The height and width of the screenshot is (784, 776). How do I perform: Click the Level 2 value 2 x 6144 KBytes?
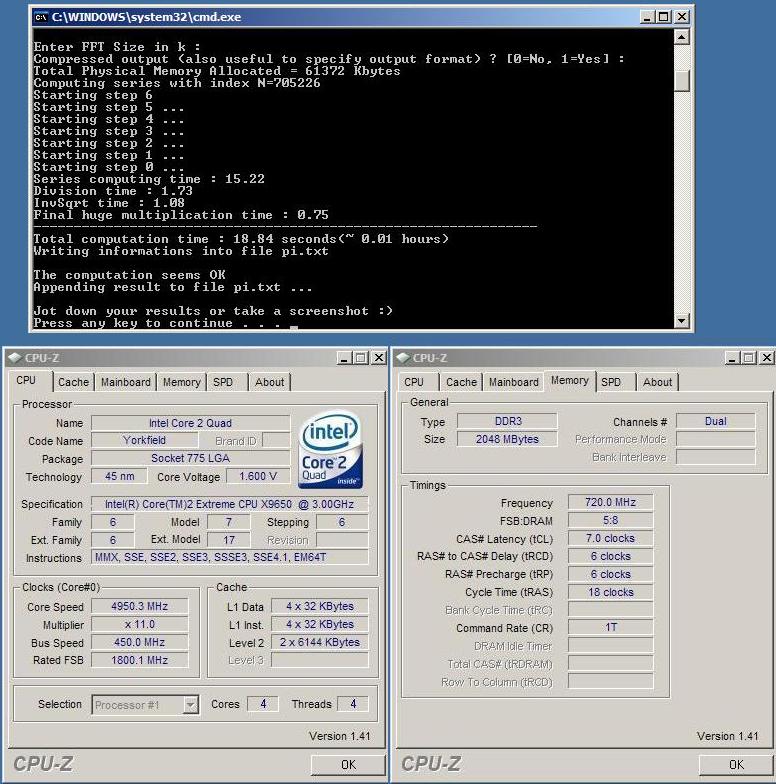click(x=320, y=642)
